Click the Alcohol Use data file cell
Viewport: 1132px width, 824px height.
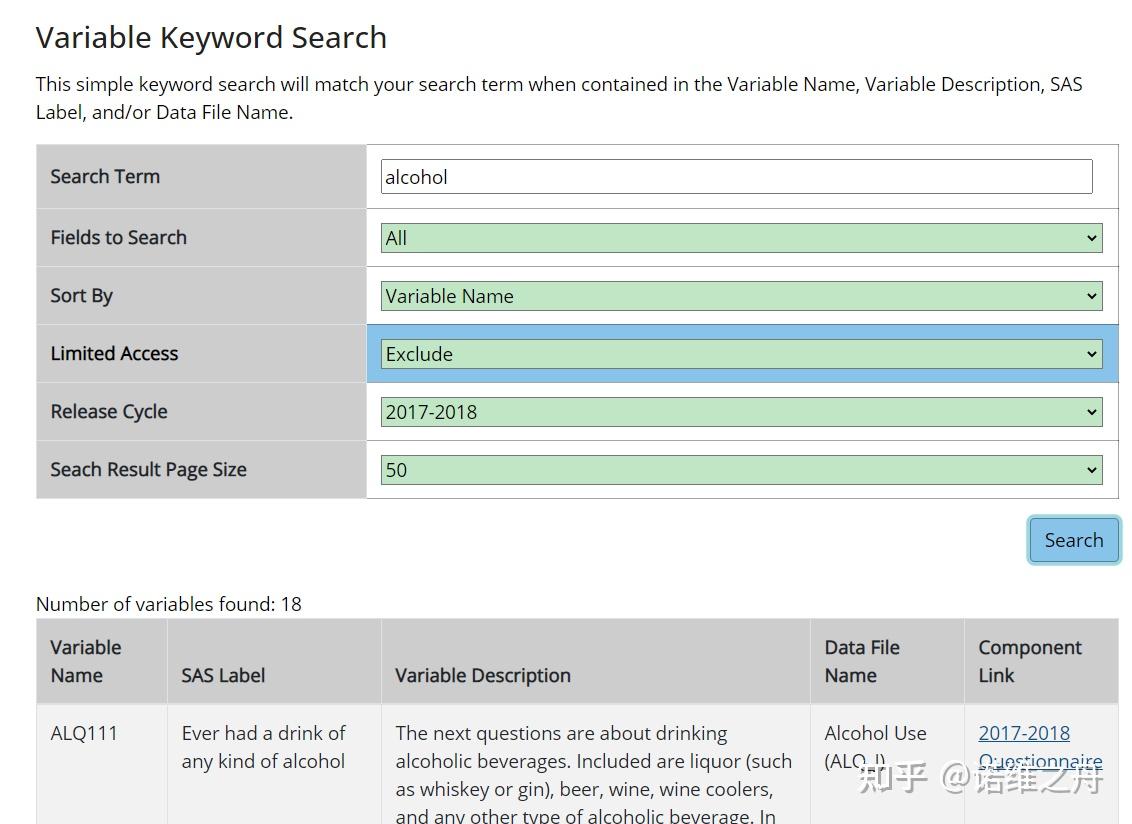(x=875, y=747)
